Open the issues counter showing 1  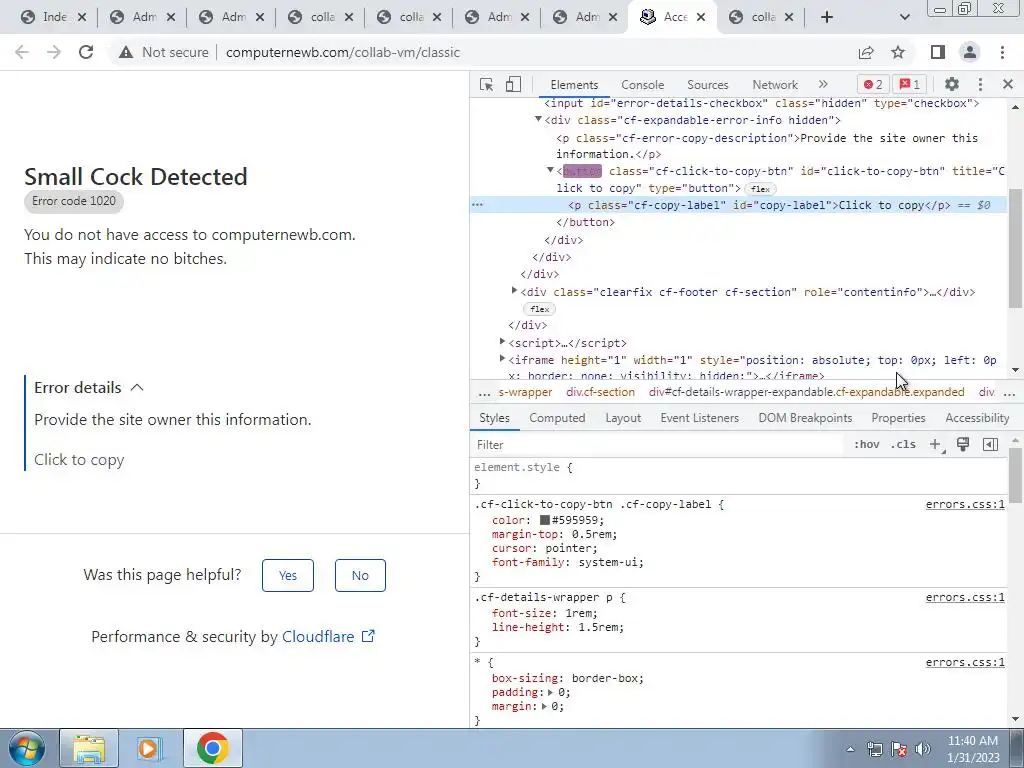click(x=910, y=84)
